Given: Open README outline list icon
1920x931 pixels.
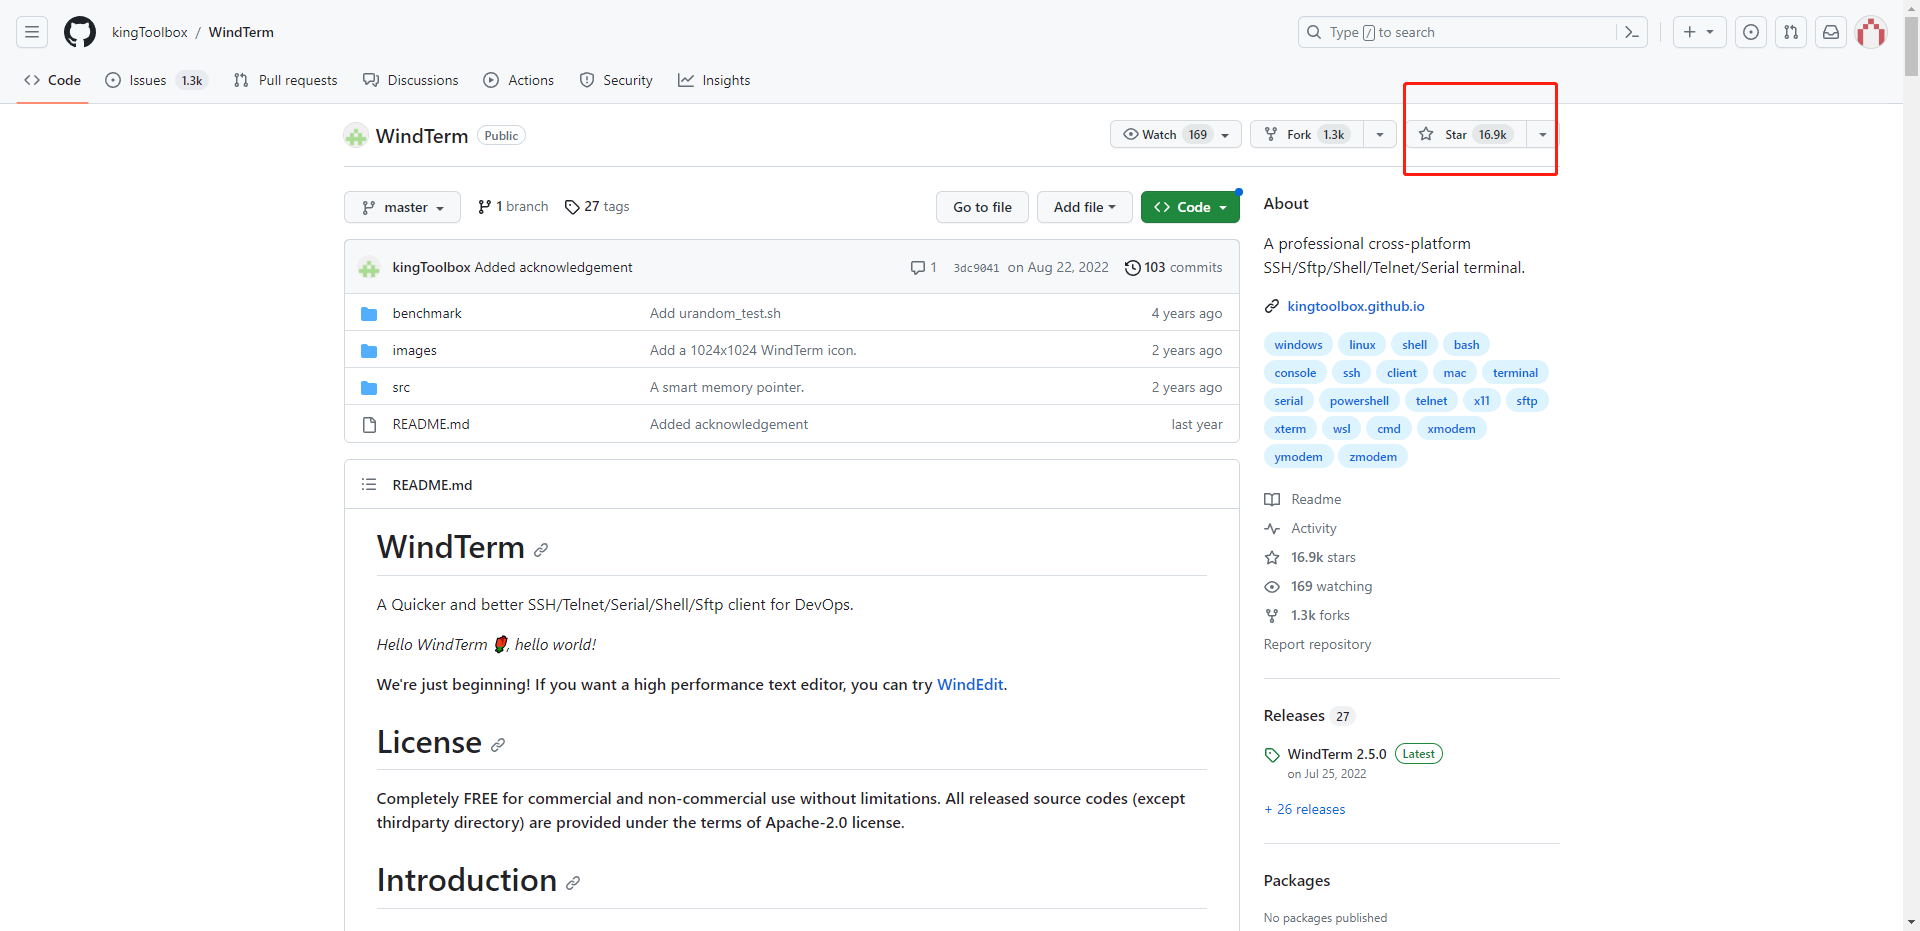Looking at the screenshot, I should (x=369, y=484).
